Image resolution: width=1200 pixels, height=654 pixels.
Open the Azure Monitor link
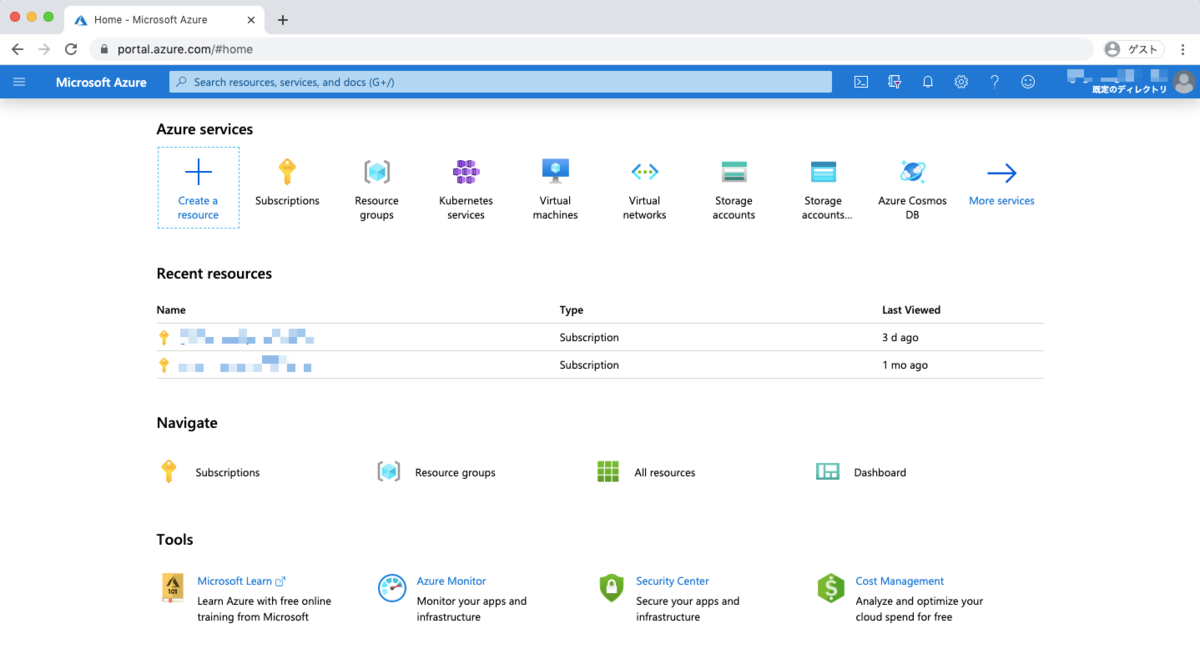[x=451, y=581]
